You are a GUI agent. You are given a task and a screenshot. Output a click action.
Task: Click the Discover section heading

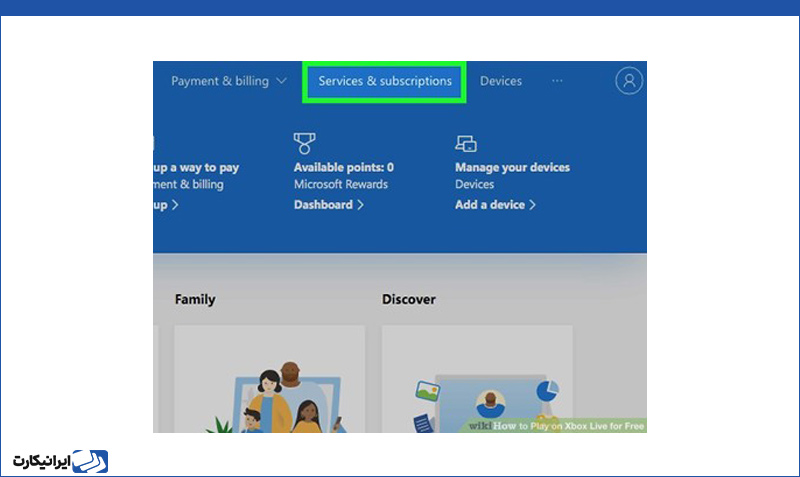(409, 299)
